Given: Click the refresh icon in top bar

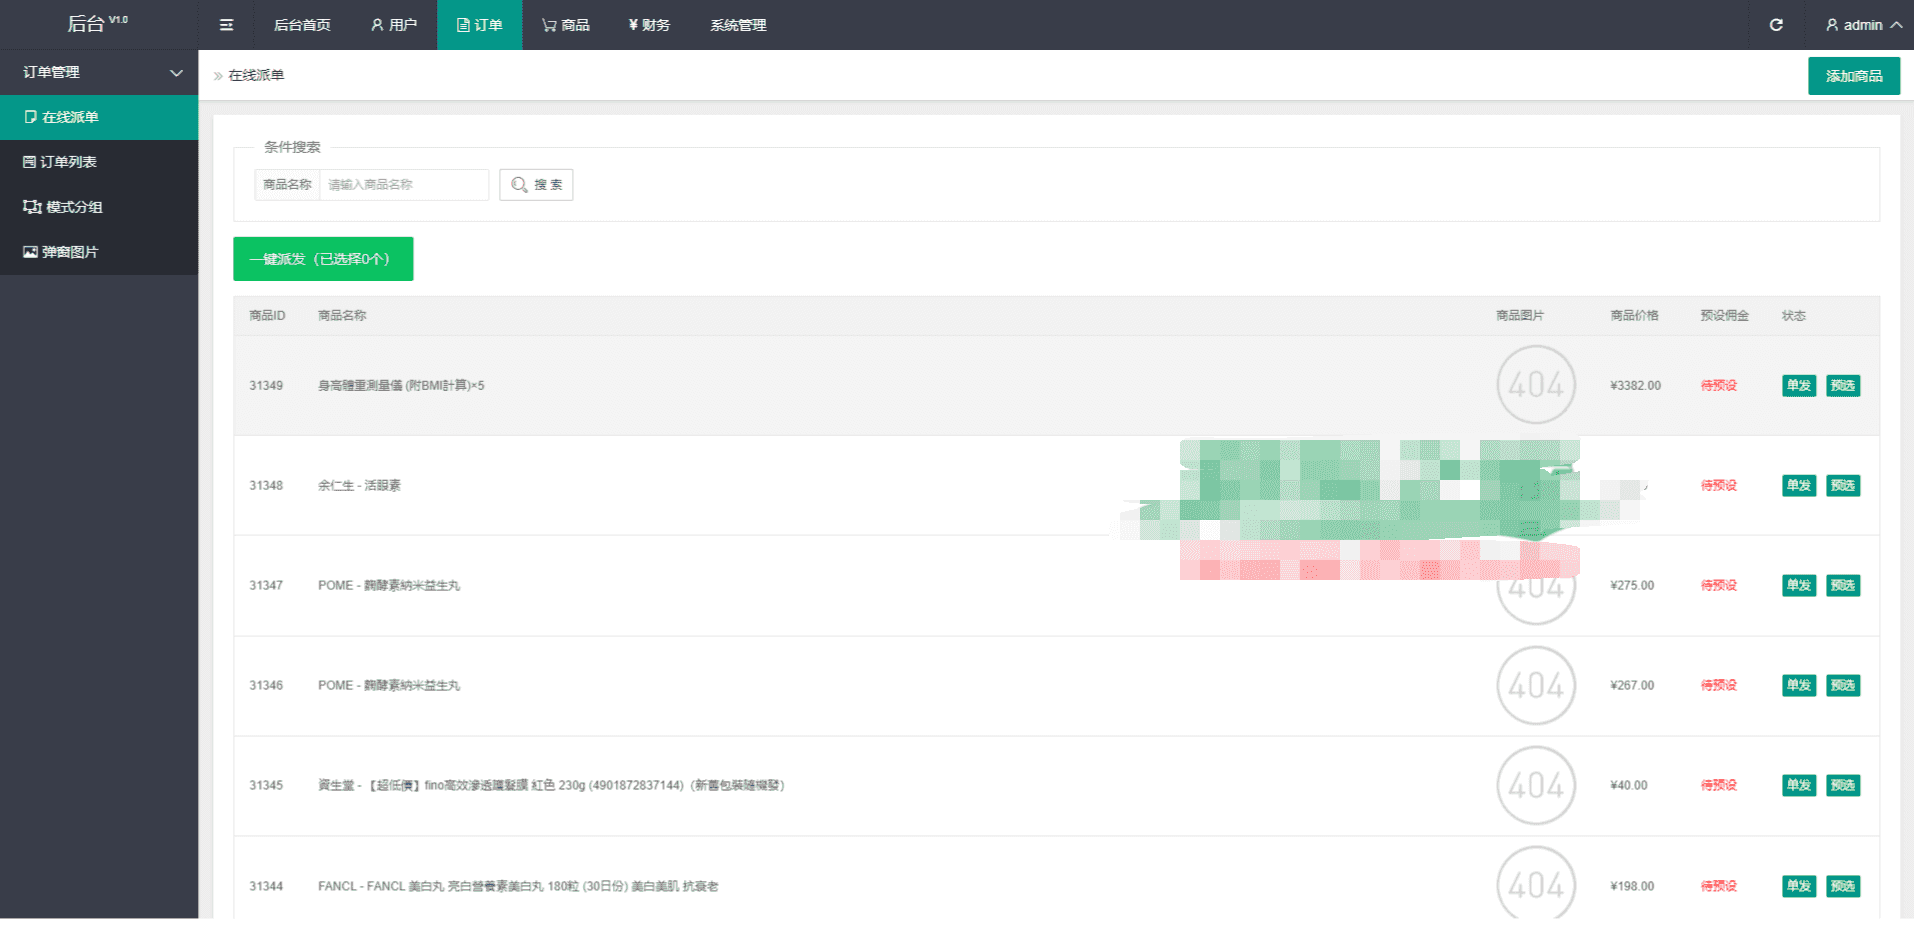Looking at the screenshot, I should (x=1776, y=25).
